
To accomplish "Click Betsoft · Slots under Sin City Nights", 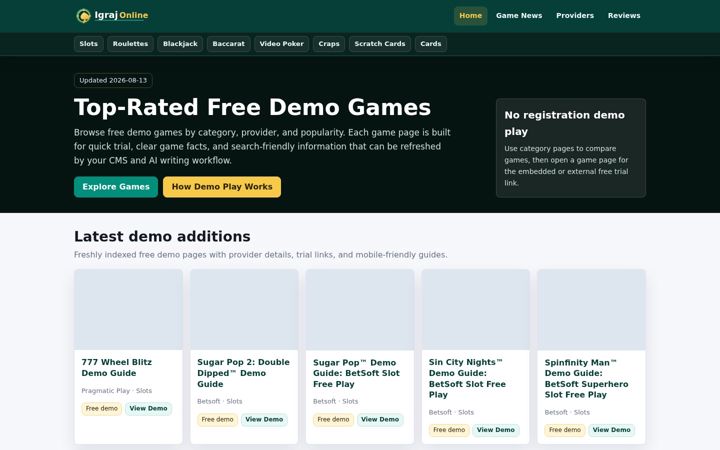I will tap(451, 412).
